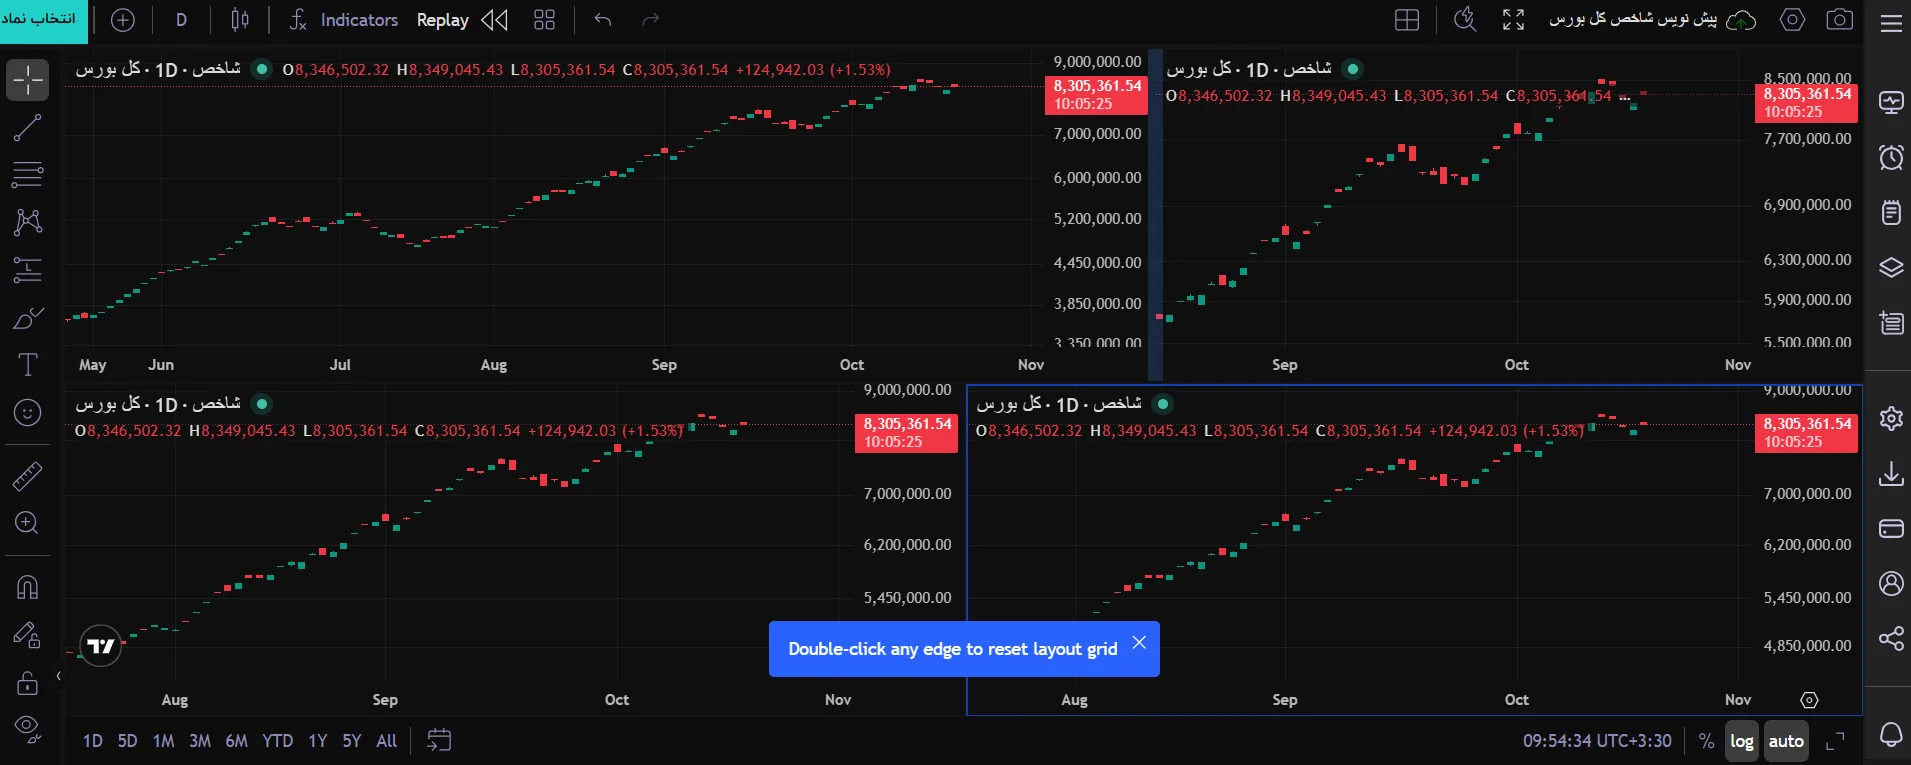The height and width of the screenshot is (765, 1911).
Task: Open the Fibonacci retracement tools
Action: 28,174
